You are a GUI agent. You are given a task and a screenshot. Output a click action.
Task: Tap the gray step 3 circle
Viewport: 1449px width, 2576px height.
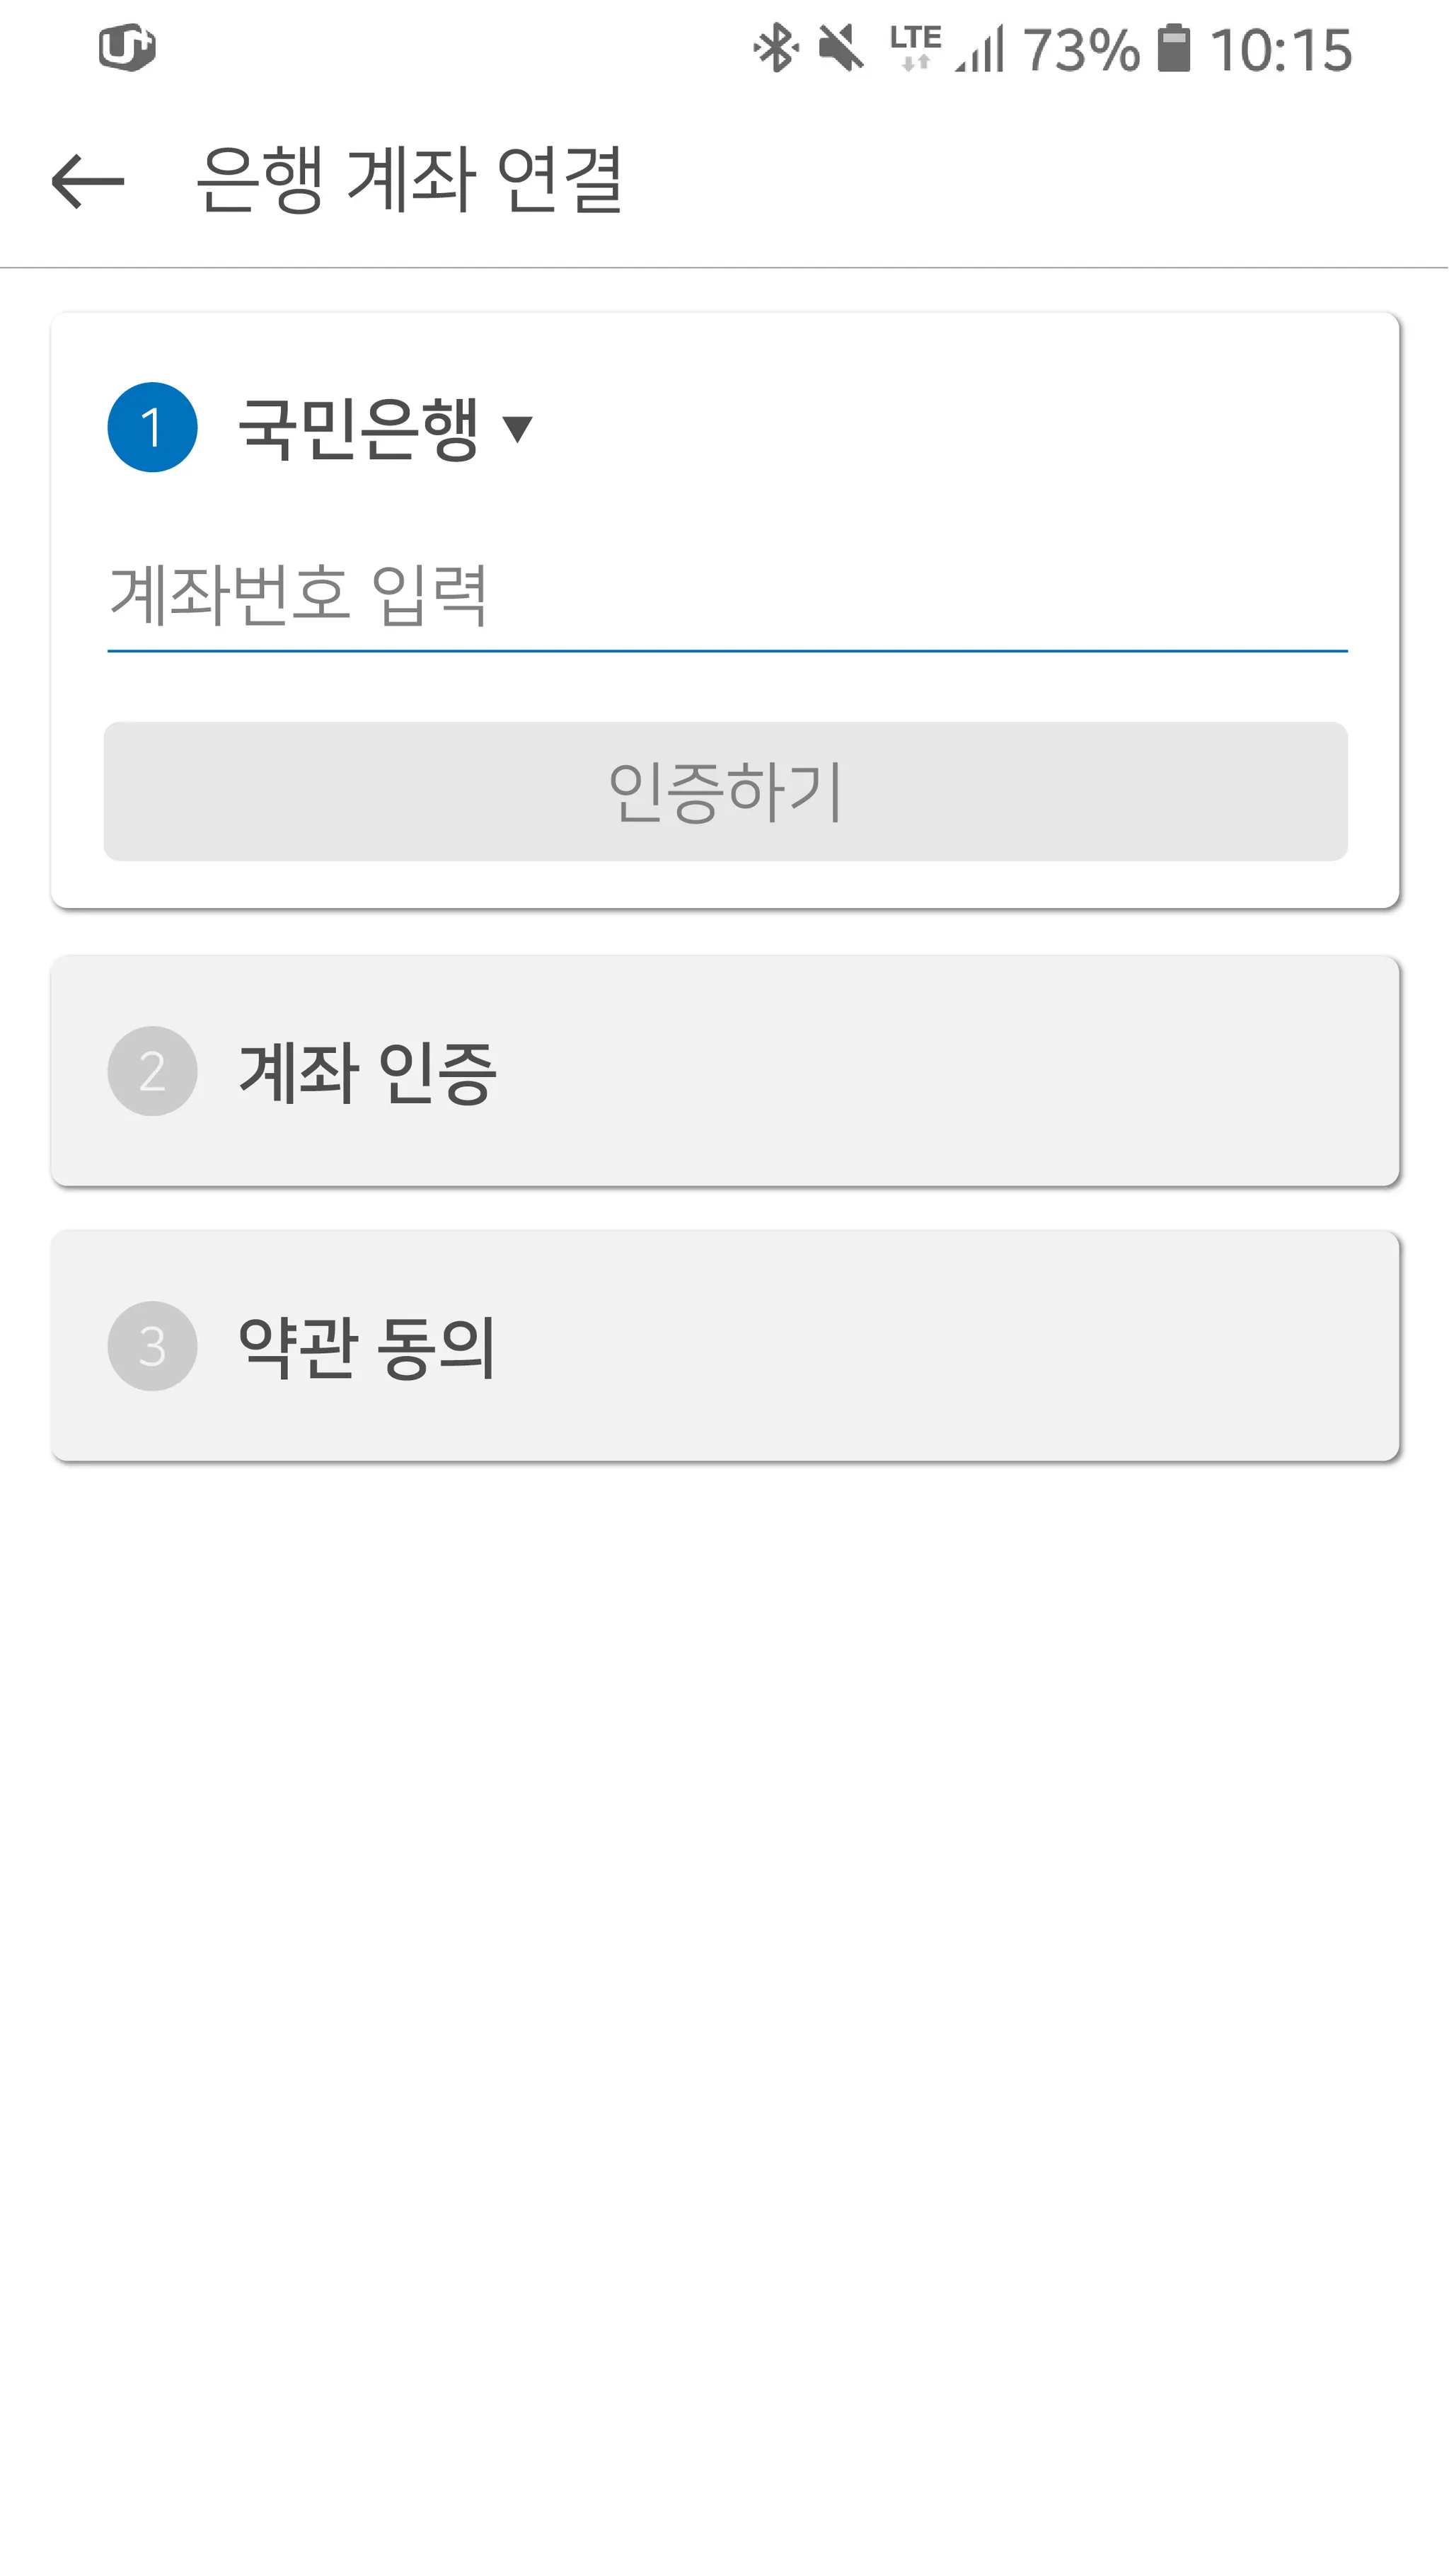point(152,1346)
